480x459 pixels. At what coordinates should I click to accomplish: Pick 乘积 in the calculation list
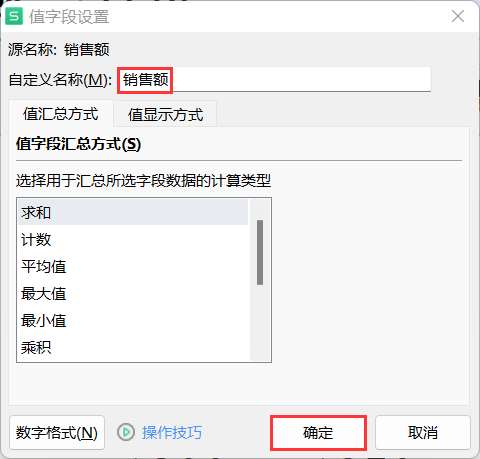pos(133,347)
